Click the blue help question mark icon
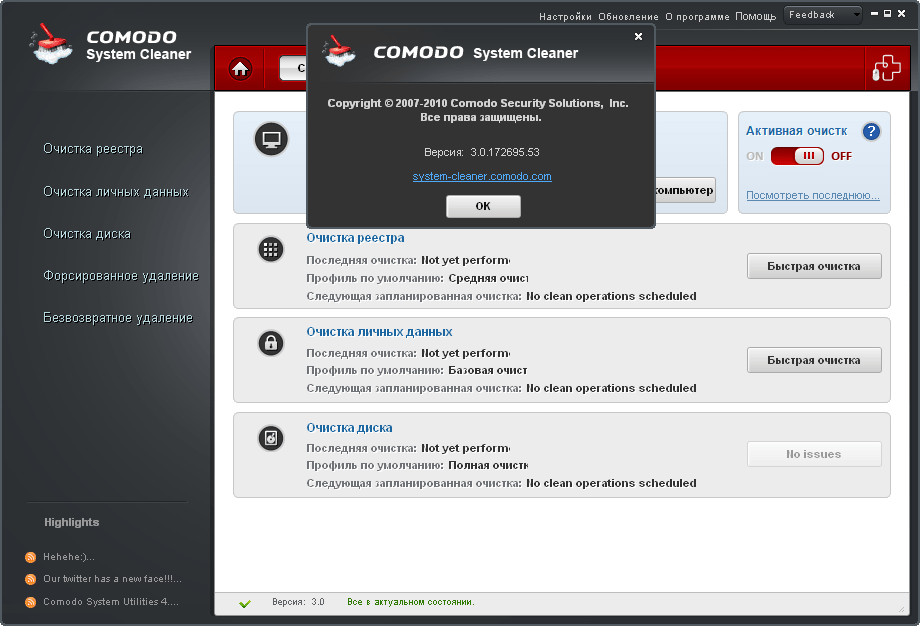 870,131
